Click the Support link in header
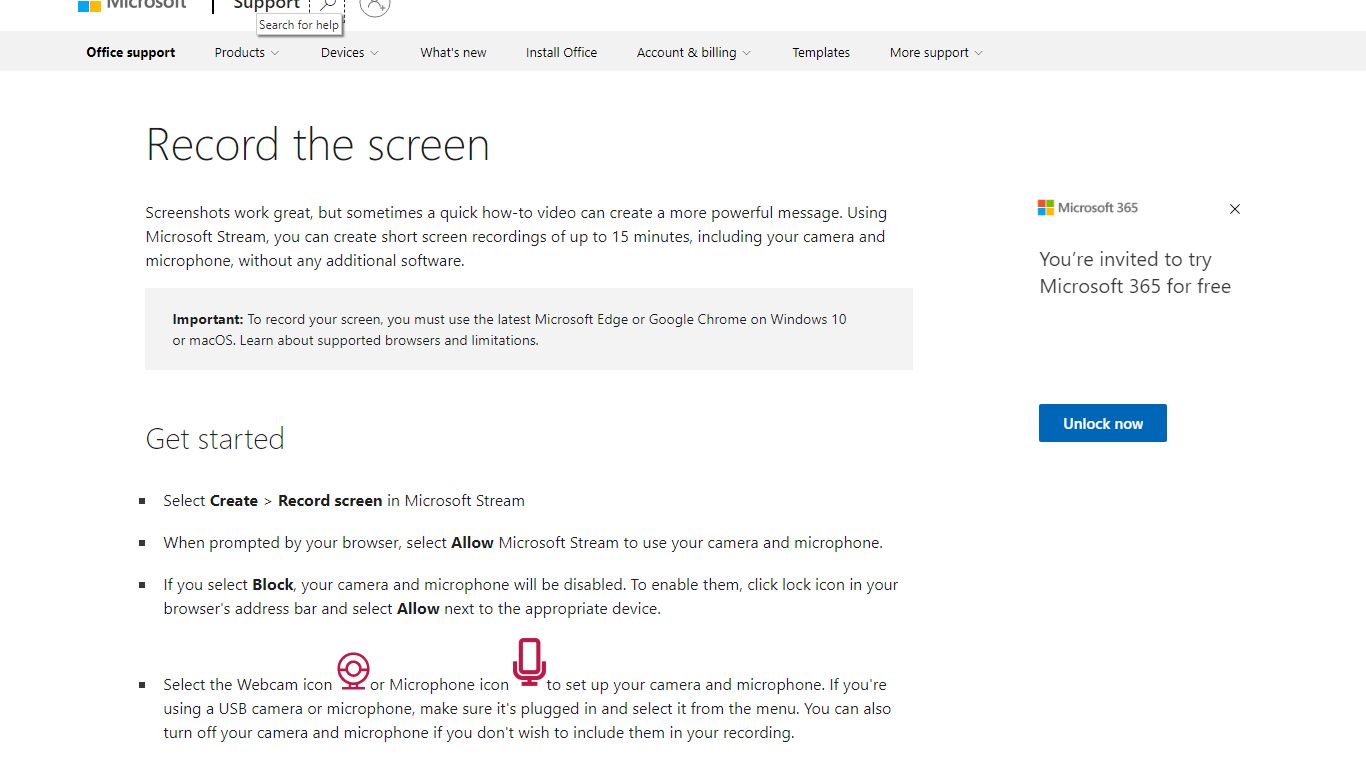1366x768 pixels. point(266,5)
